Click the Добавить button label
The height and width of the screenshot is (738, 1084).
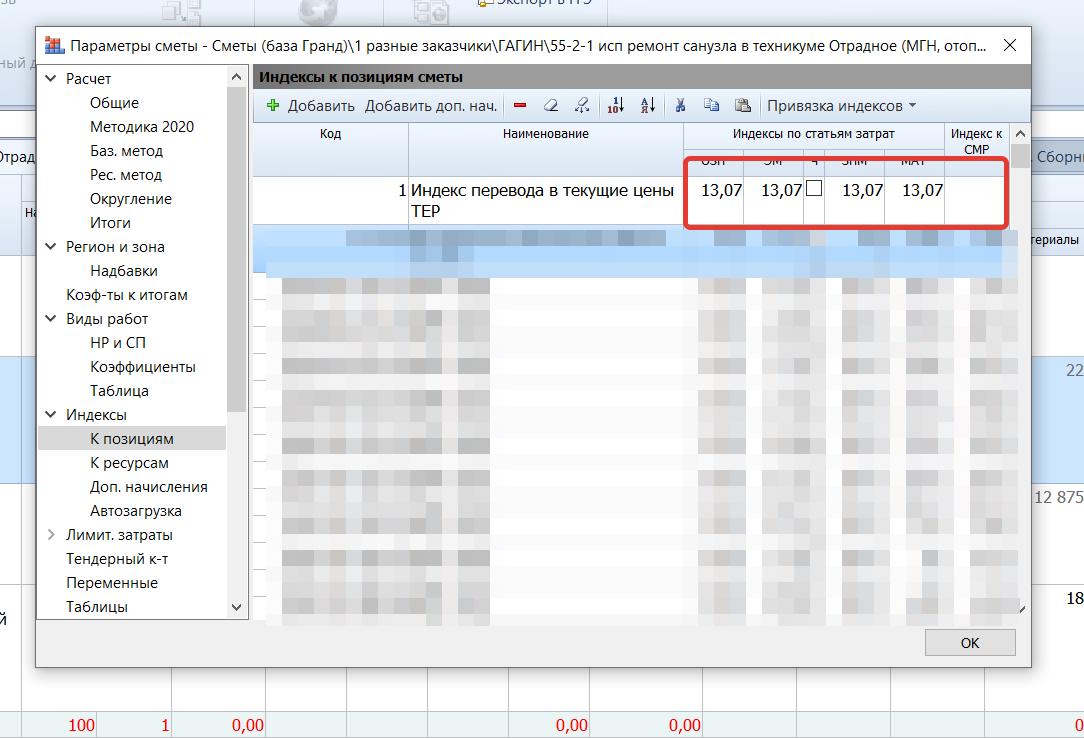tap(321, 106)
